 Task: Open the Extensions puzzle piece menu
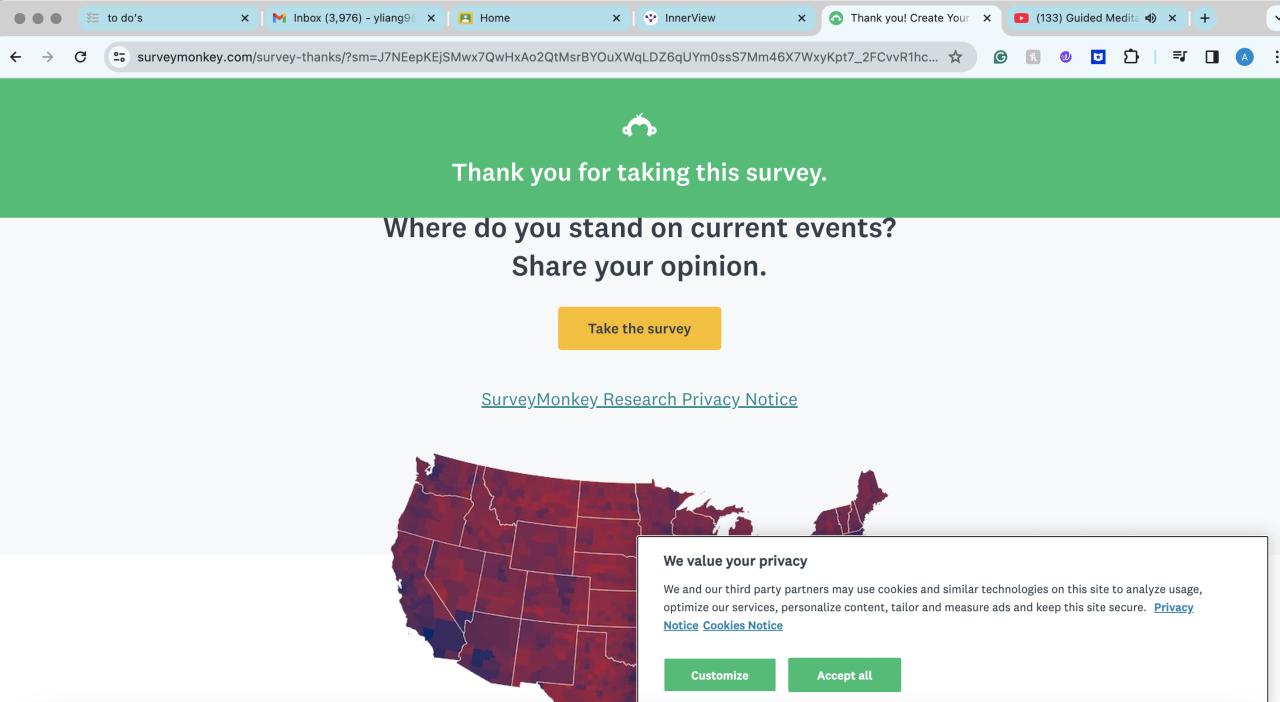click(x=1131, y=57)
